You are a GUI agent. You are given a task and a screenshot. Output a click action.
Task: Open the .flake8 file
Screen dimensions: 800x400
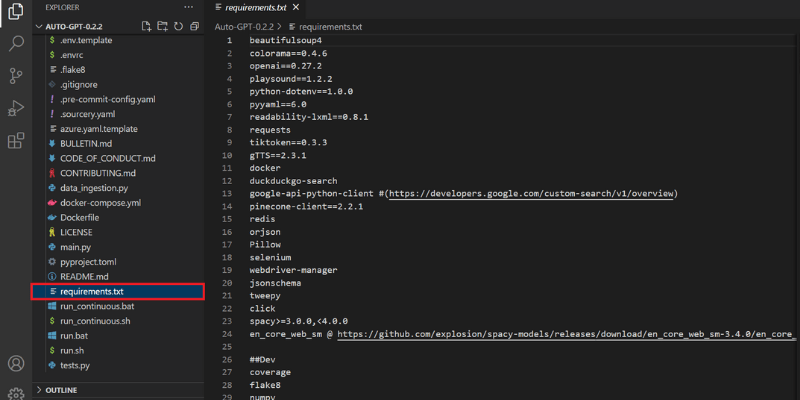pyautogui.click(x=72, y=69)
